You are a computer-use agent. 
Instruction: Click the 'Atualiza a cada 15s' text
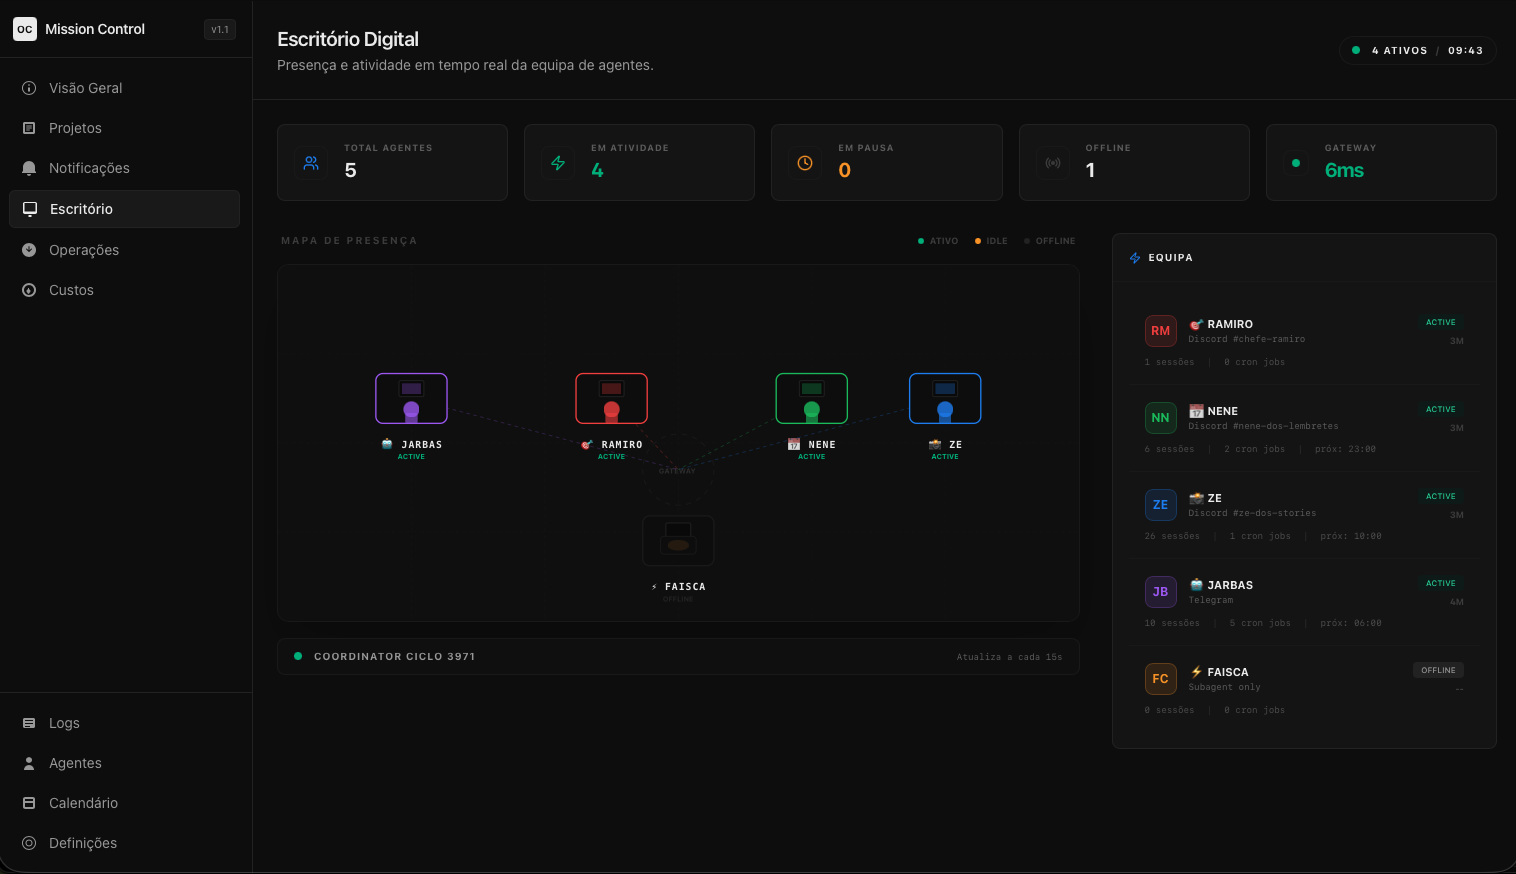pos(1009,657)
